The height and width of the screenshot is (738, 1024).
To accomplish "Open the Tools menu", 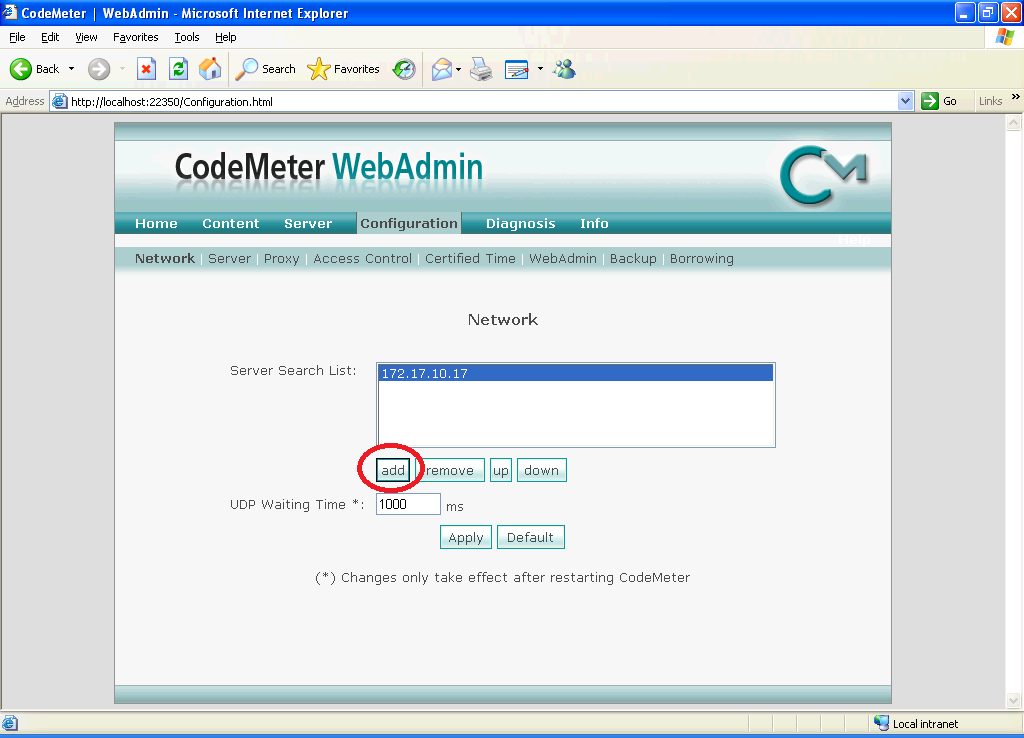I will pos(187,37).
